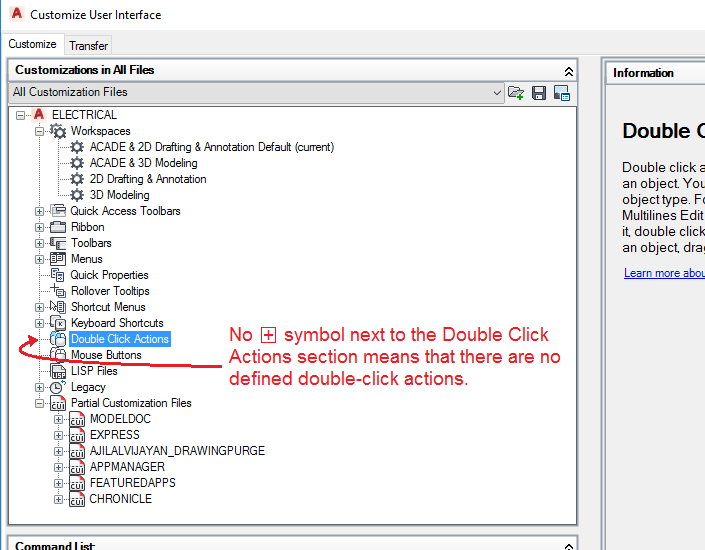Select the FEATUREDAPPS label
705x550 pixels.
point(133,483)
